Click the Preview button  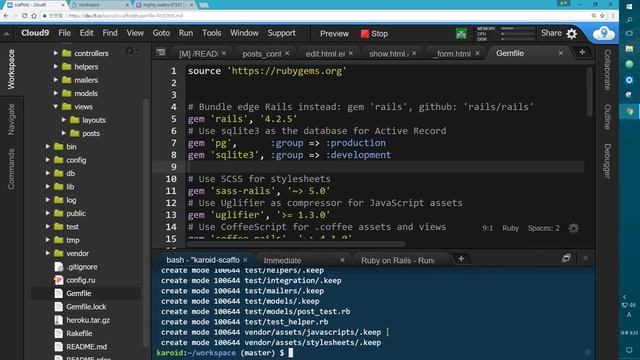point(334,34)
